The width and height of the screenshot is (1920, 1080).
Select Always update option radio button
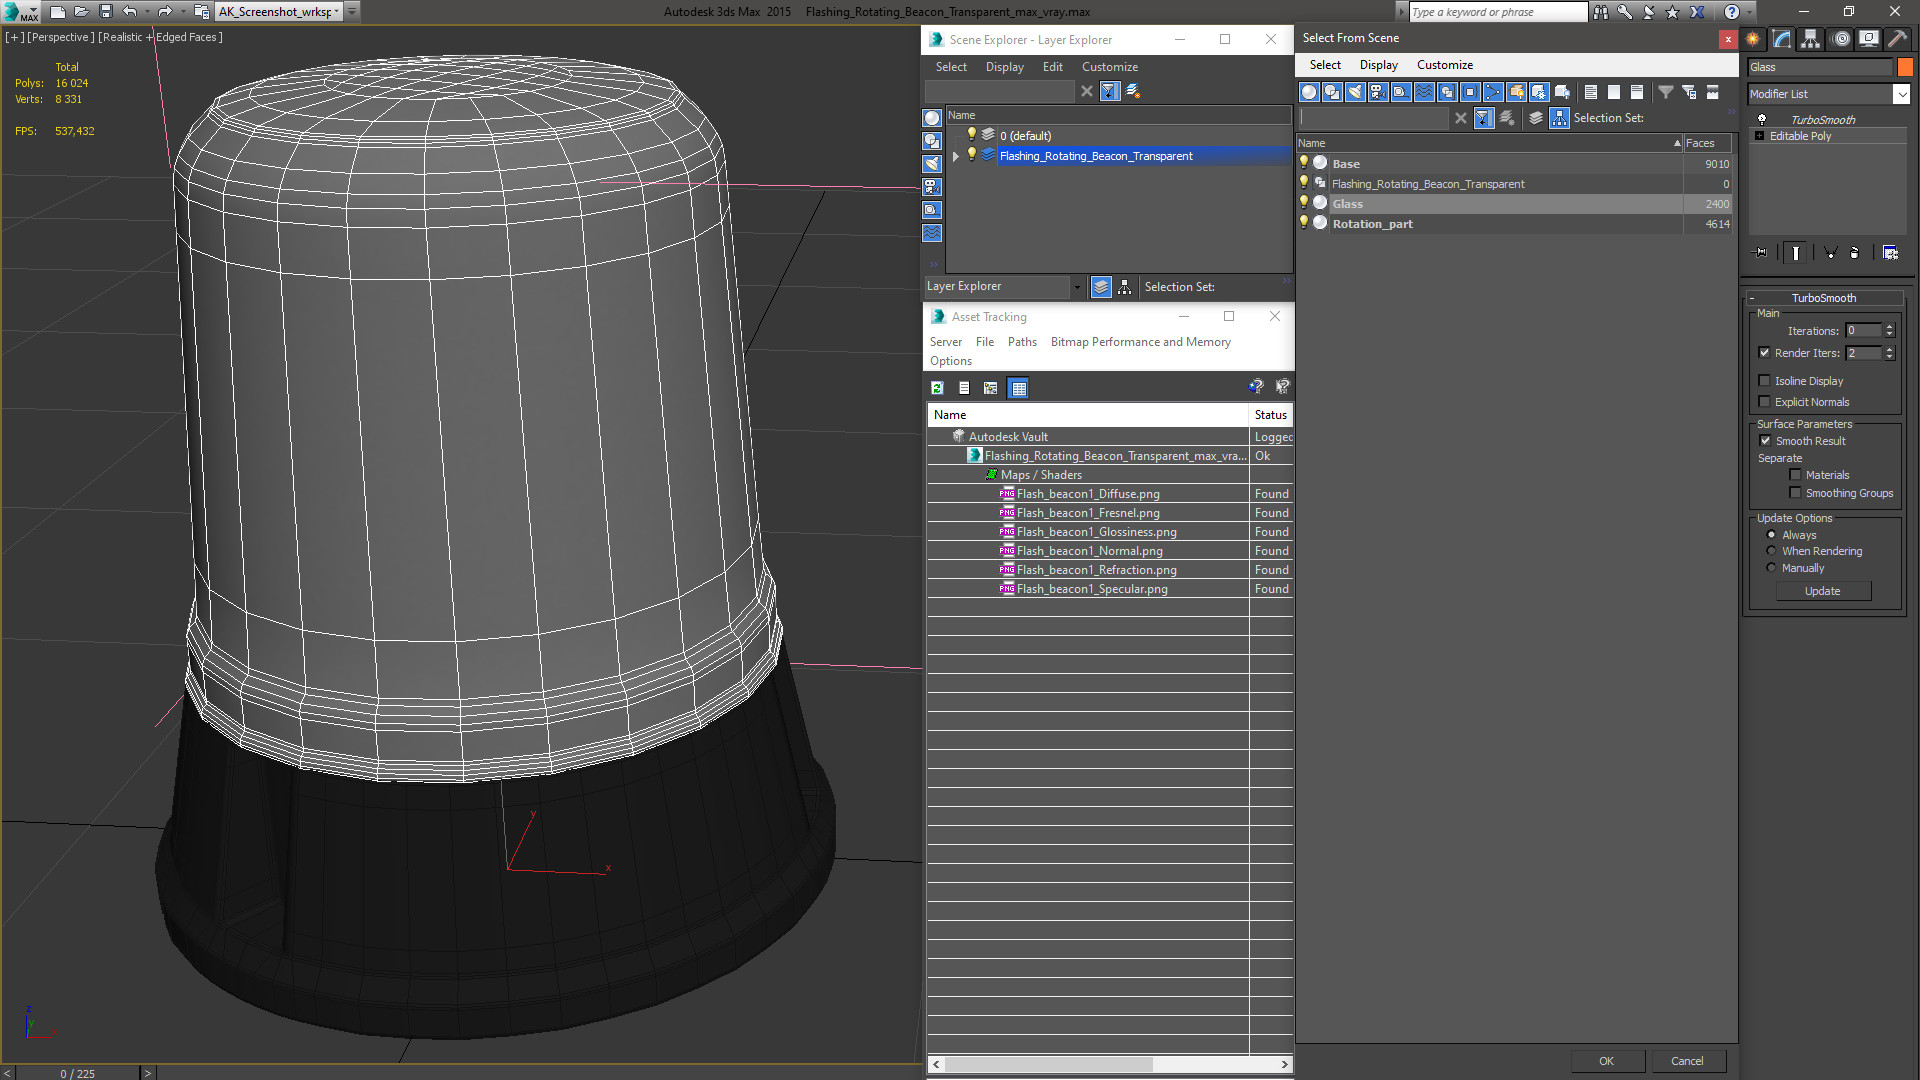coord(1771,535)
